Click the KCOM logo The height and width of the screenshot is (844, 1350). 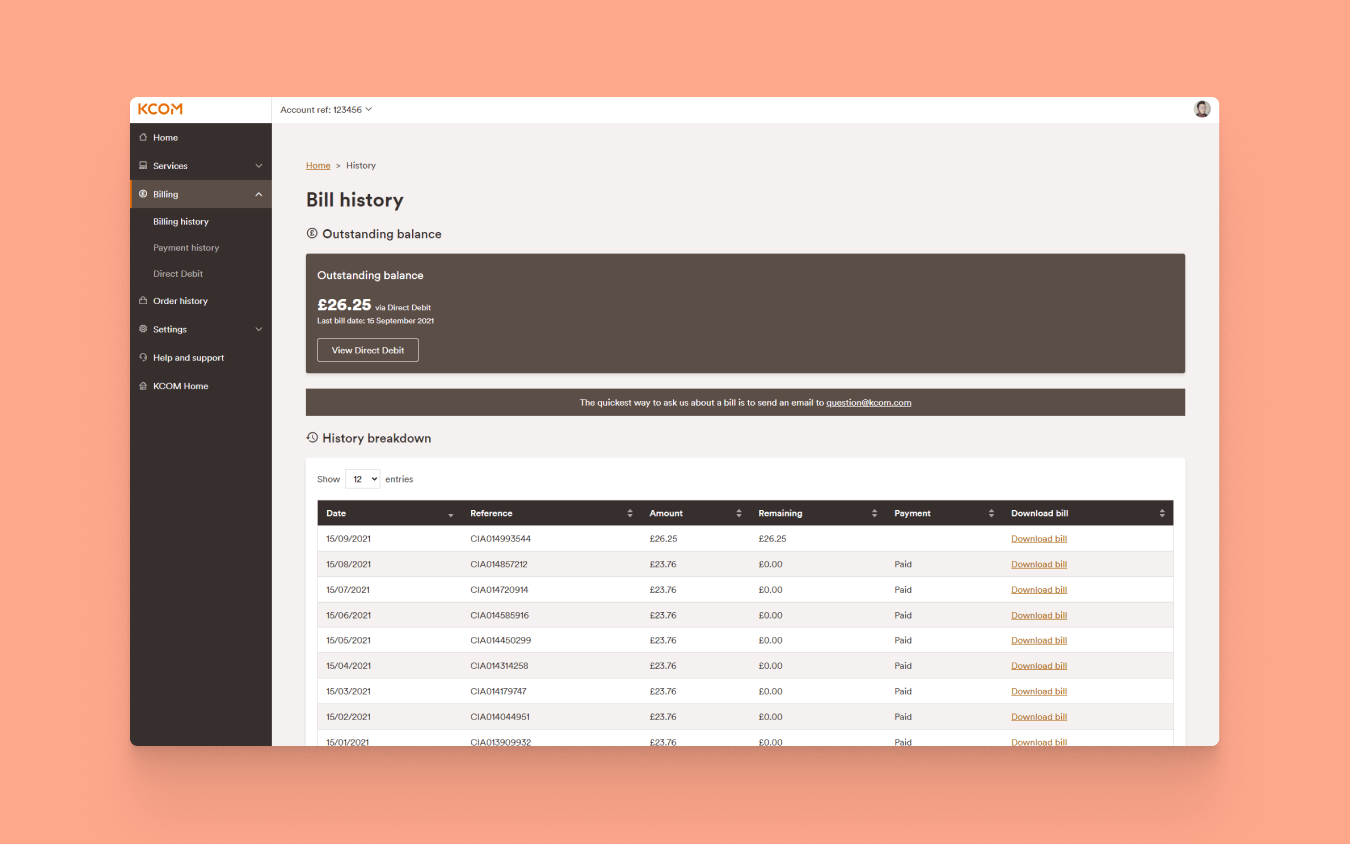(161, 109)
